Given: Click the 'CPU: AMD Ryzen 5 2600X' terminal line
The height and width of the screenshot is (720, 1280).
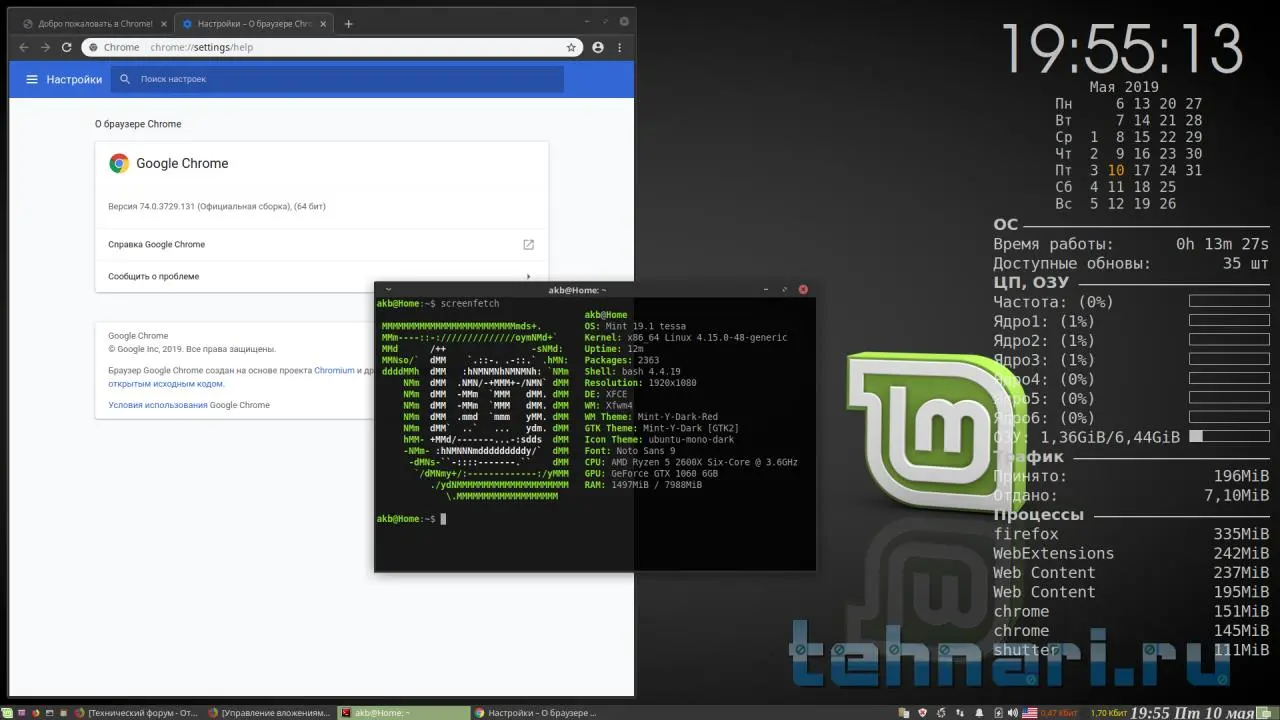Looking at the screenshot, I should (x=691, y=462).
